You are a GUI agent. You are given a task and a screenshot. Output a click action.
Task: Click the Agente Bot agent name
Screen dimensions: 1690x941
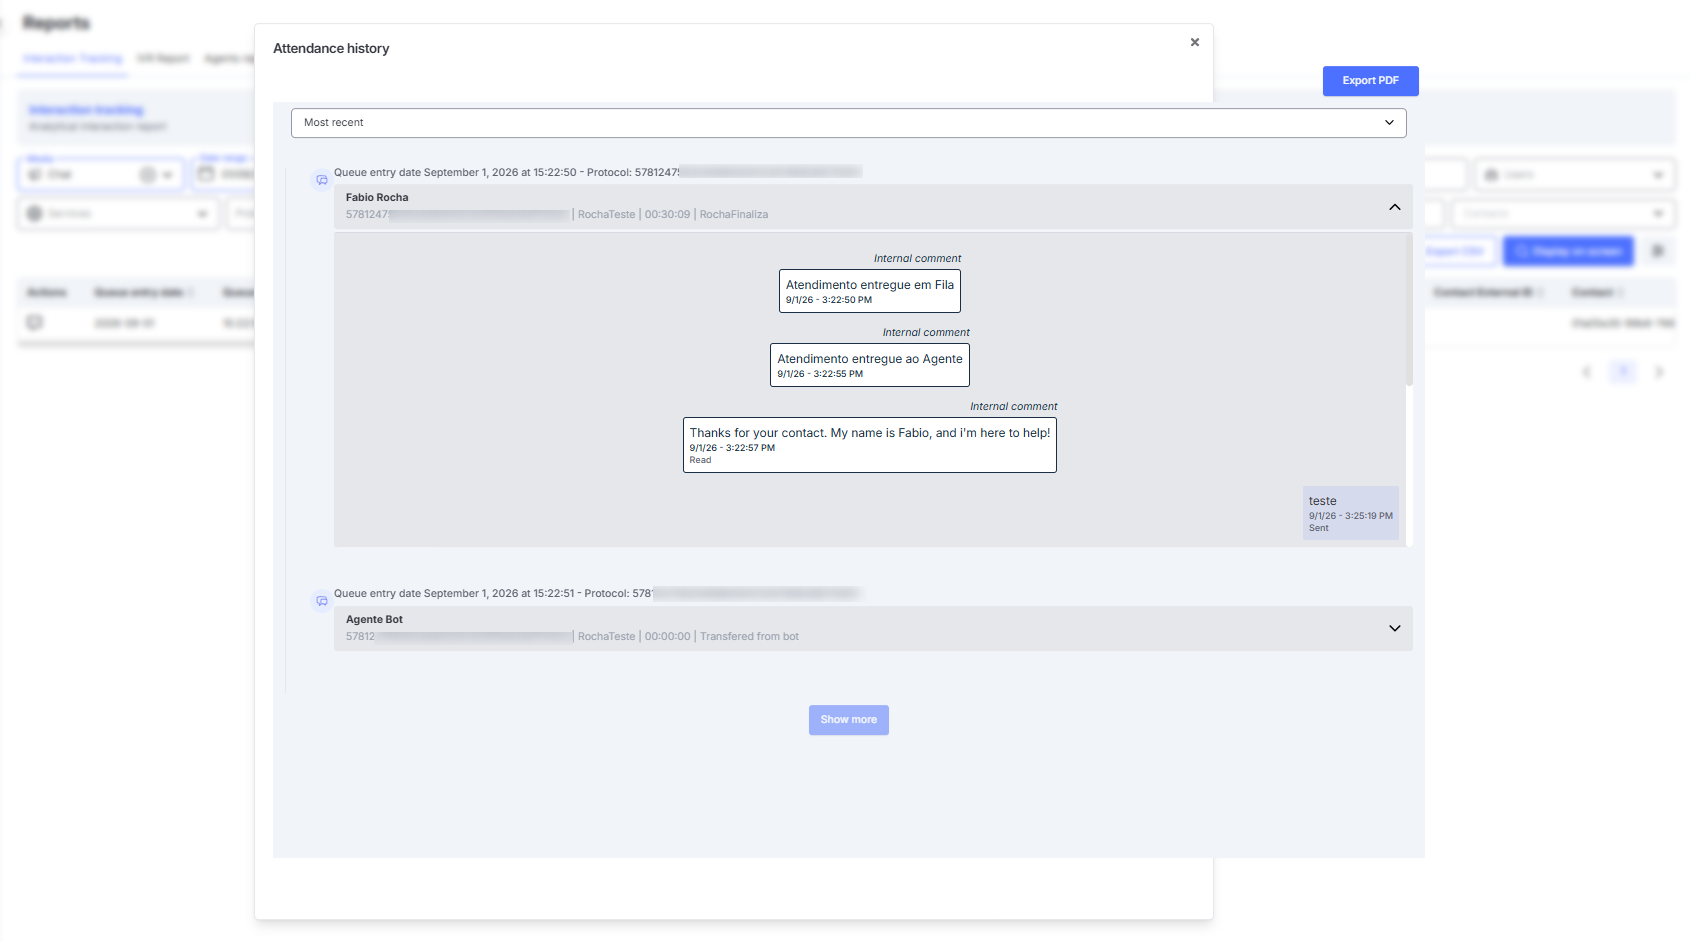click(x=374, y=620)
